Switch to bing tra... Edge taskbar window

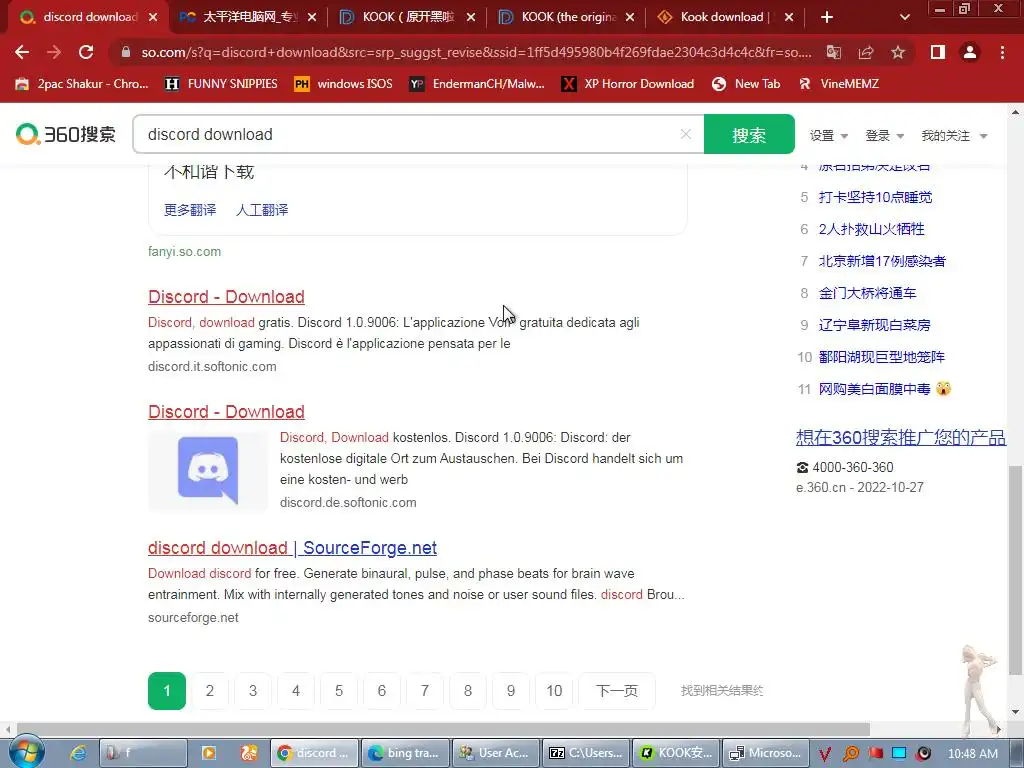[x=405, y=753]
